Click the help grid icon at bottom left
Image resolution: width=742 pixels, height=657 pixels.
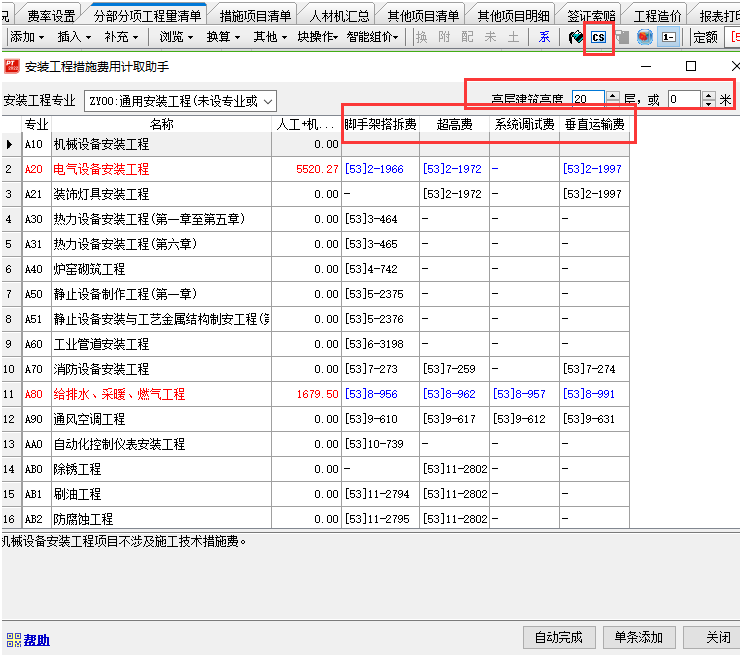click(x=14, y=640)
